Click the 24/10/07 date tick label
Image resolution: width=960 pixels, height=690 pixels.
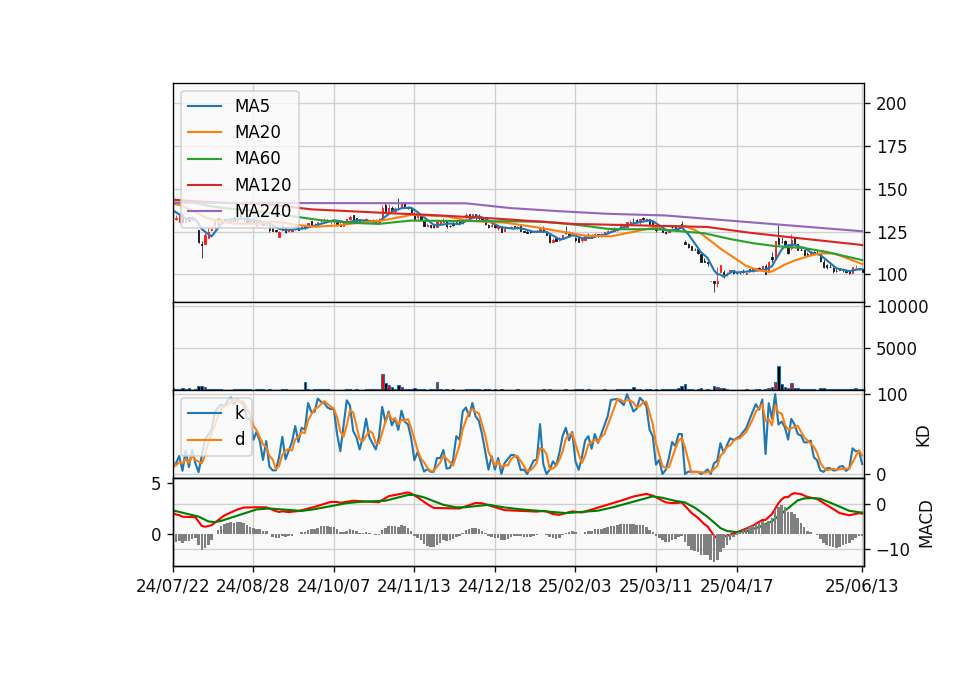[x=334, y=586]
